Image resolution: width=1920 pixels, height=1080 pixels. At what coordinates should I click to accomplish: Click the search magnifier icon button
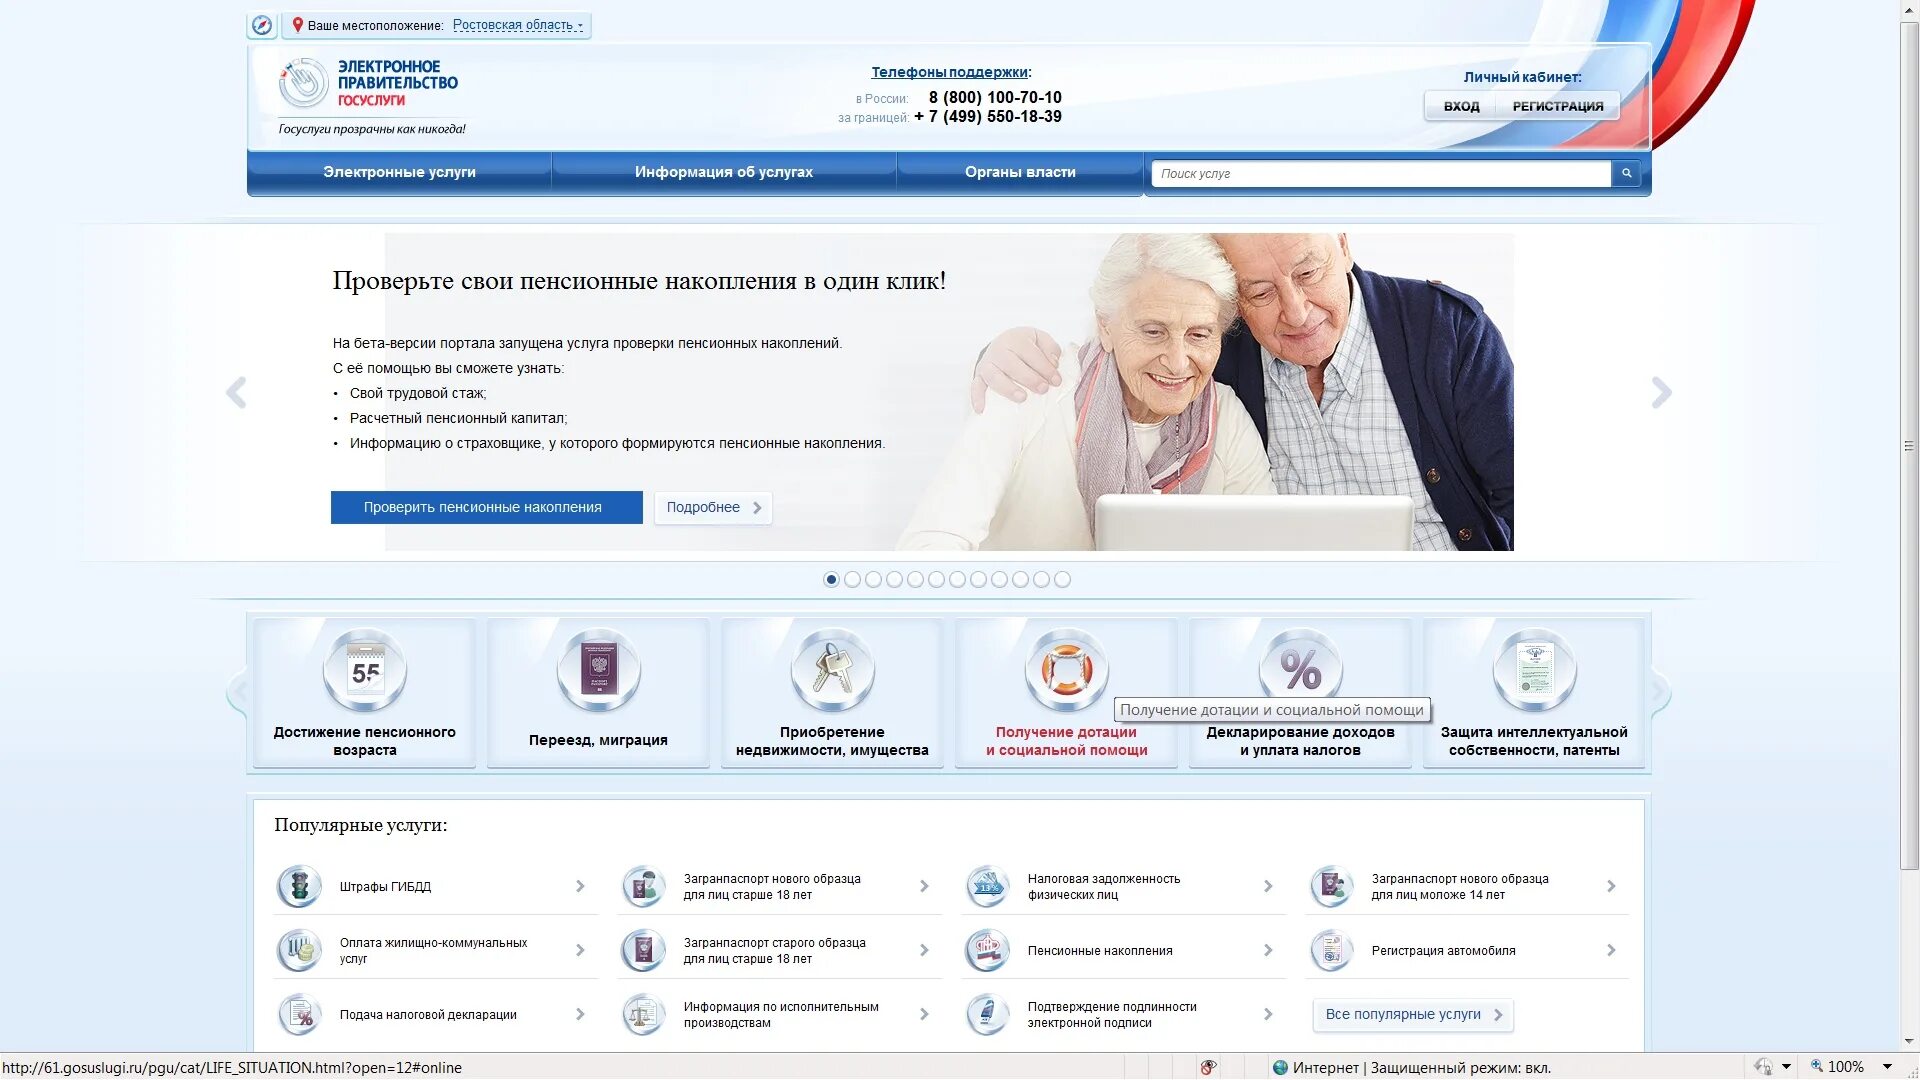click(1626, 173)
